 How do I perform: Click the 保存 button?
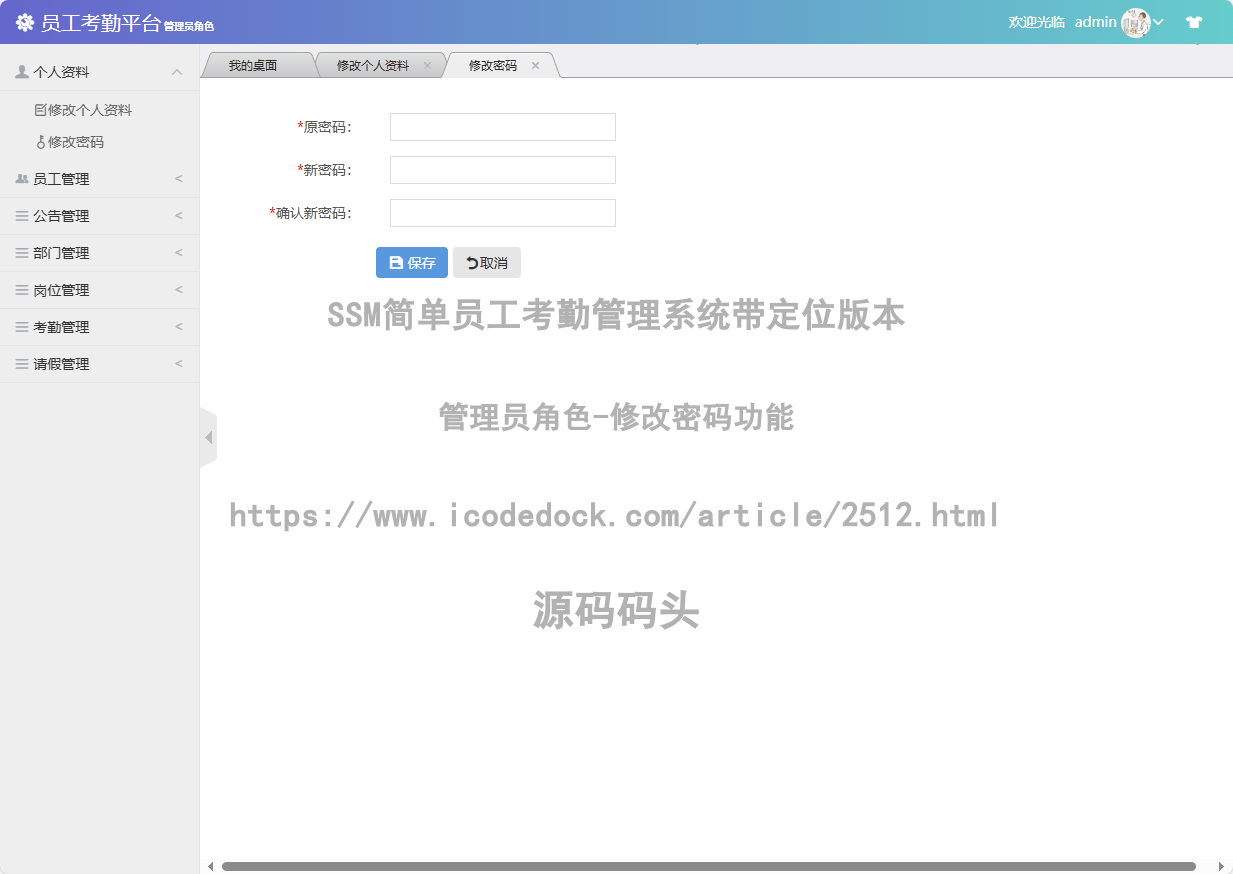pos(412,263)
